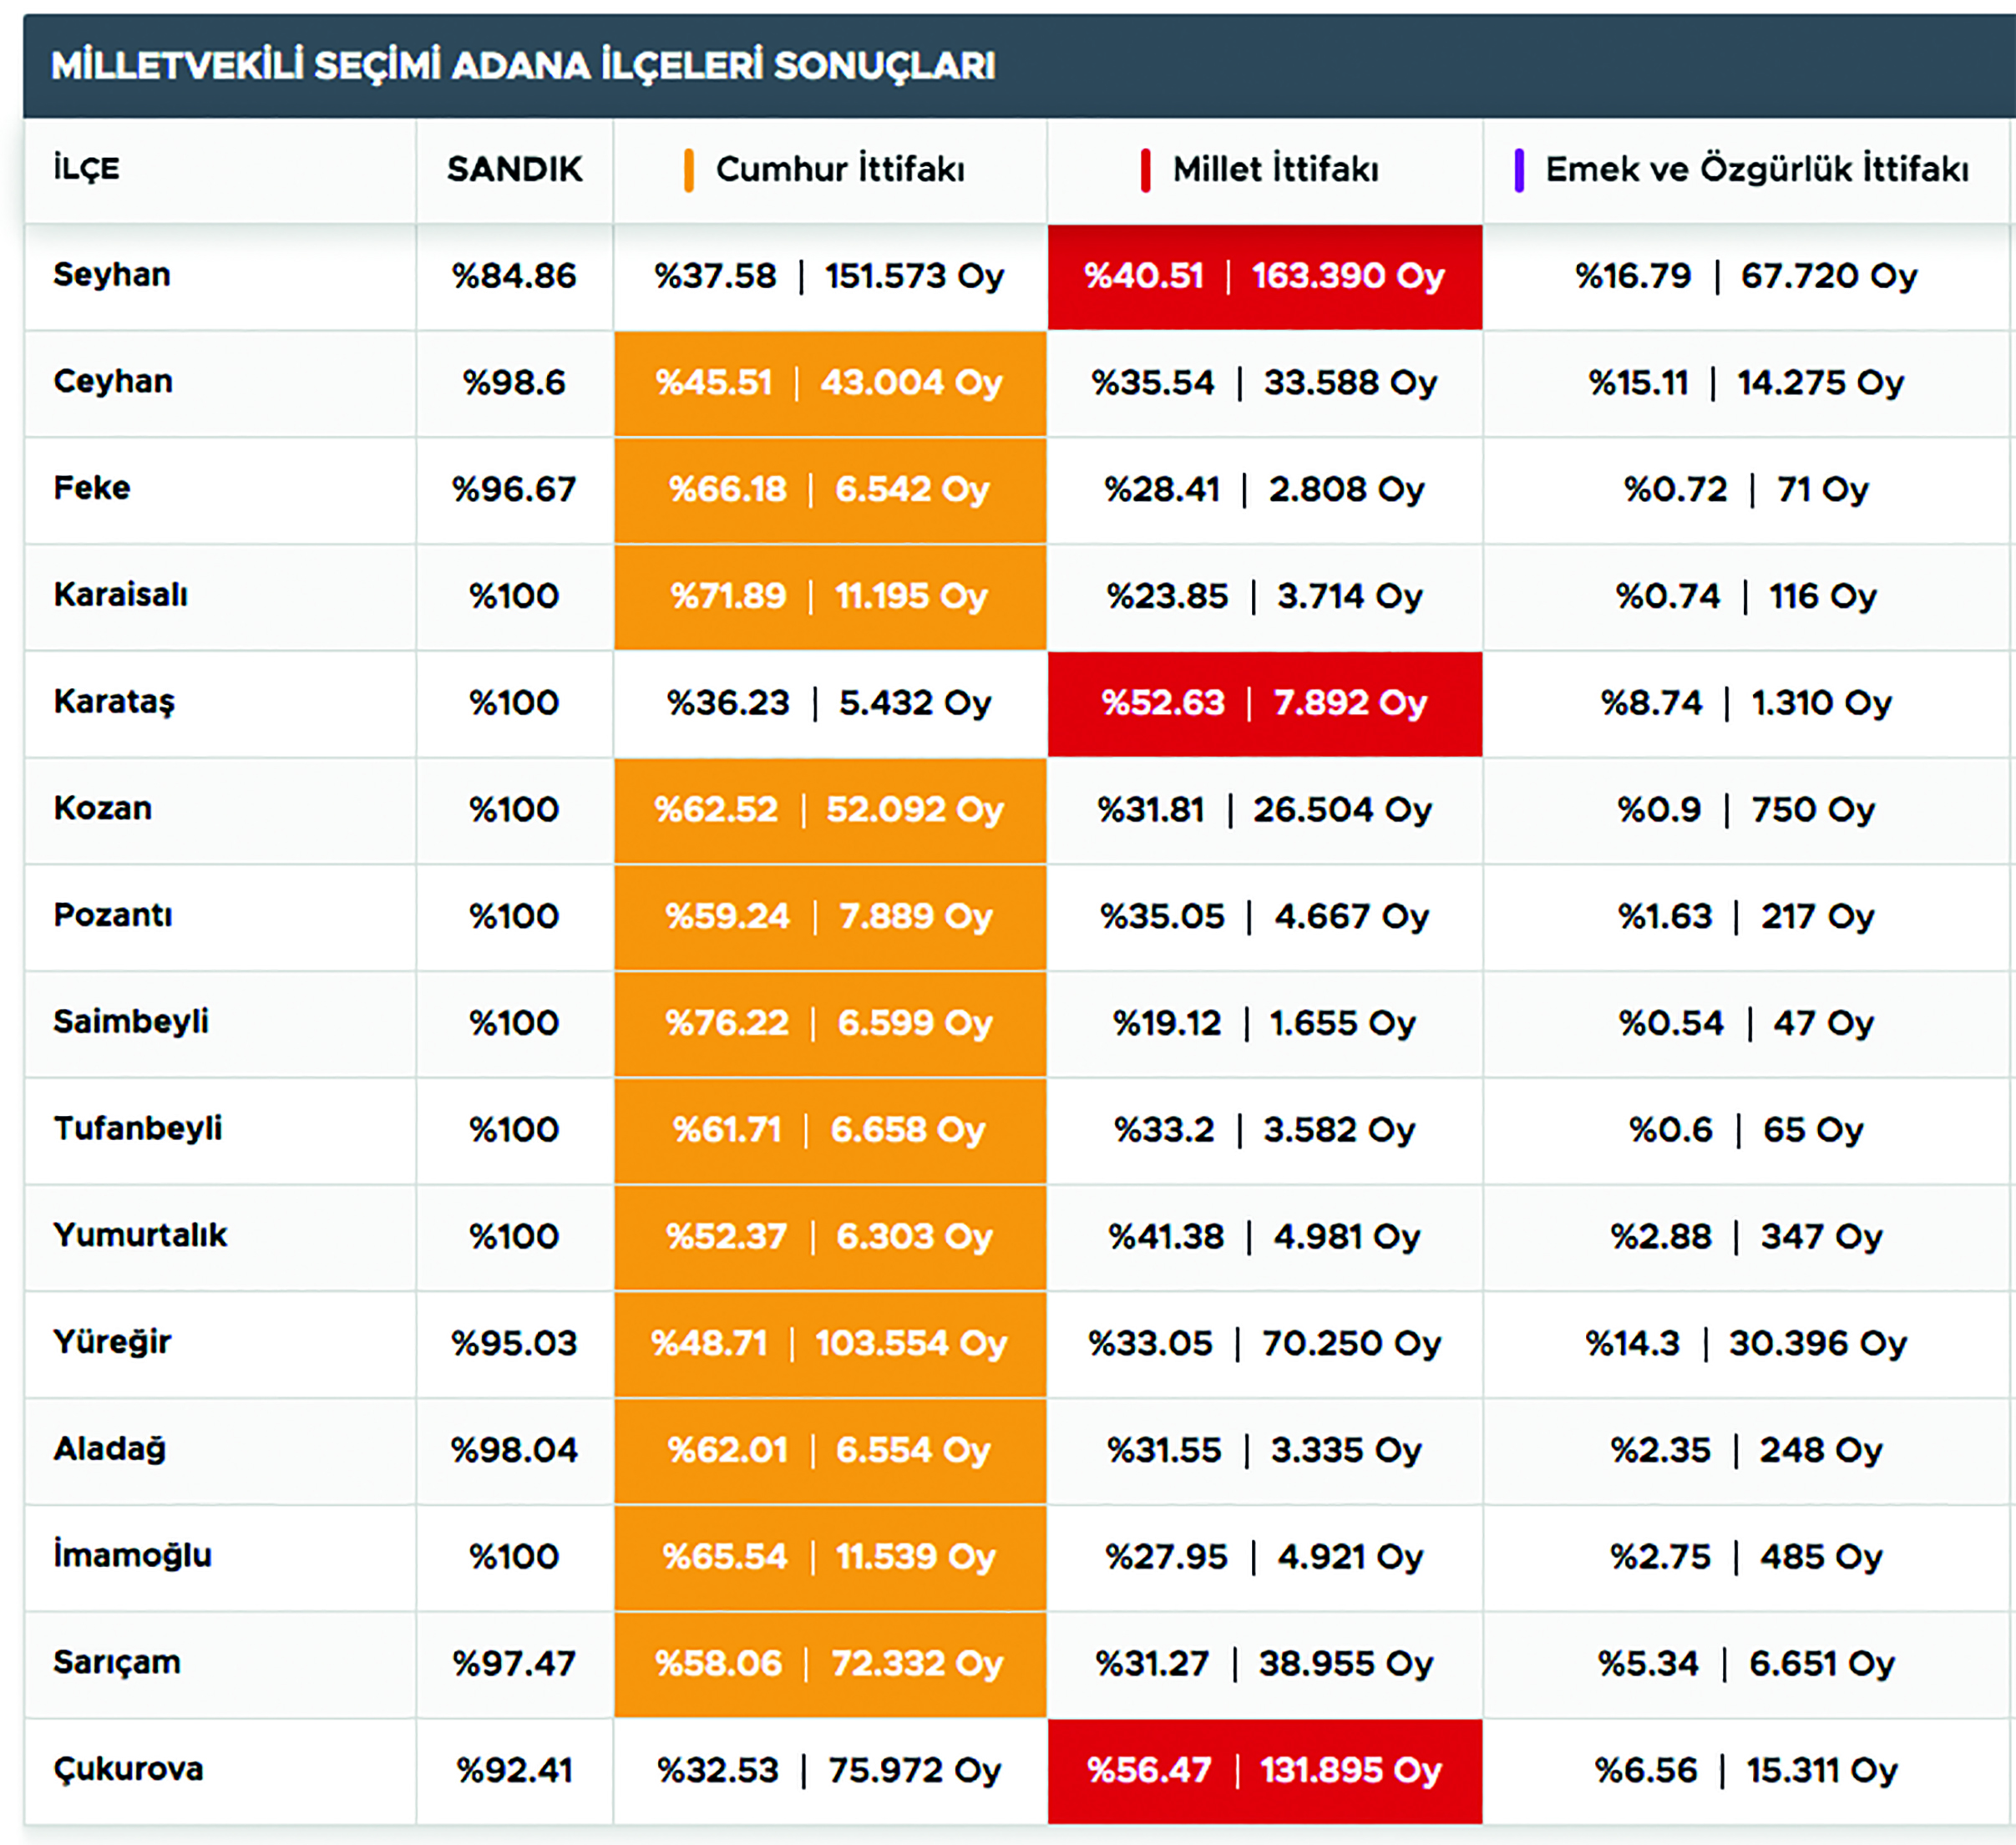The width and height of the screenshot is (2016, 1845).
Task: Click the orange Cumhur İttifakı color marker
Action: tap(688, 170)
